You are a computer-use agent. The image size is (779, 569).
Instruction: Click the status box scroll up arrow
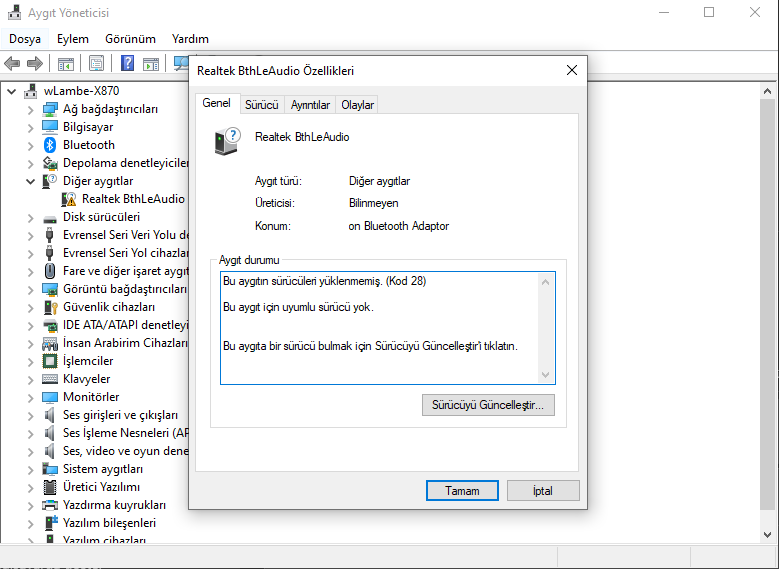tap(545, 282)
